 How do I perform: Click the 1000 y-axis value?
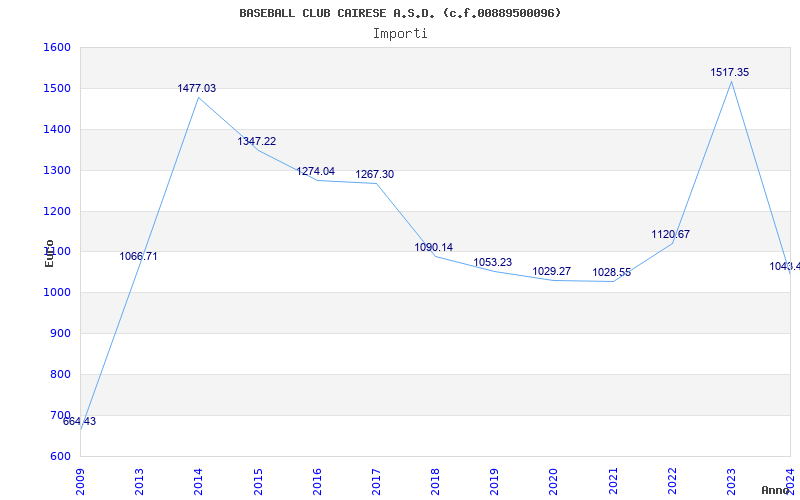[x=57, y=293]
